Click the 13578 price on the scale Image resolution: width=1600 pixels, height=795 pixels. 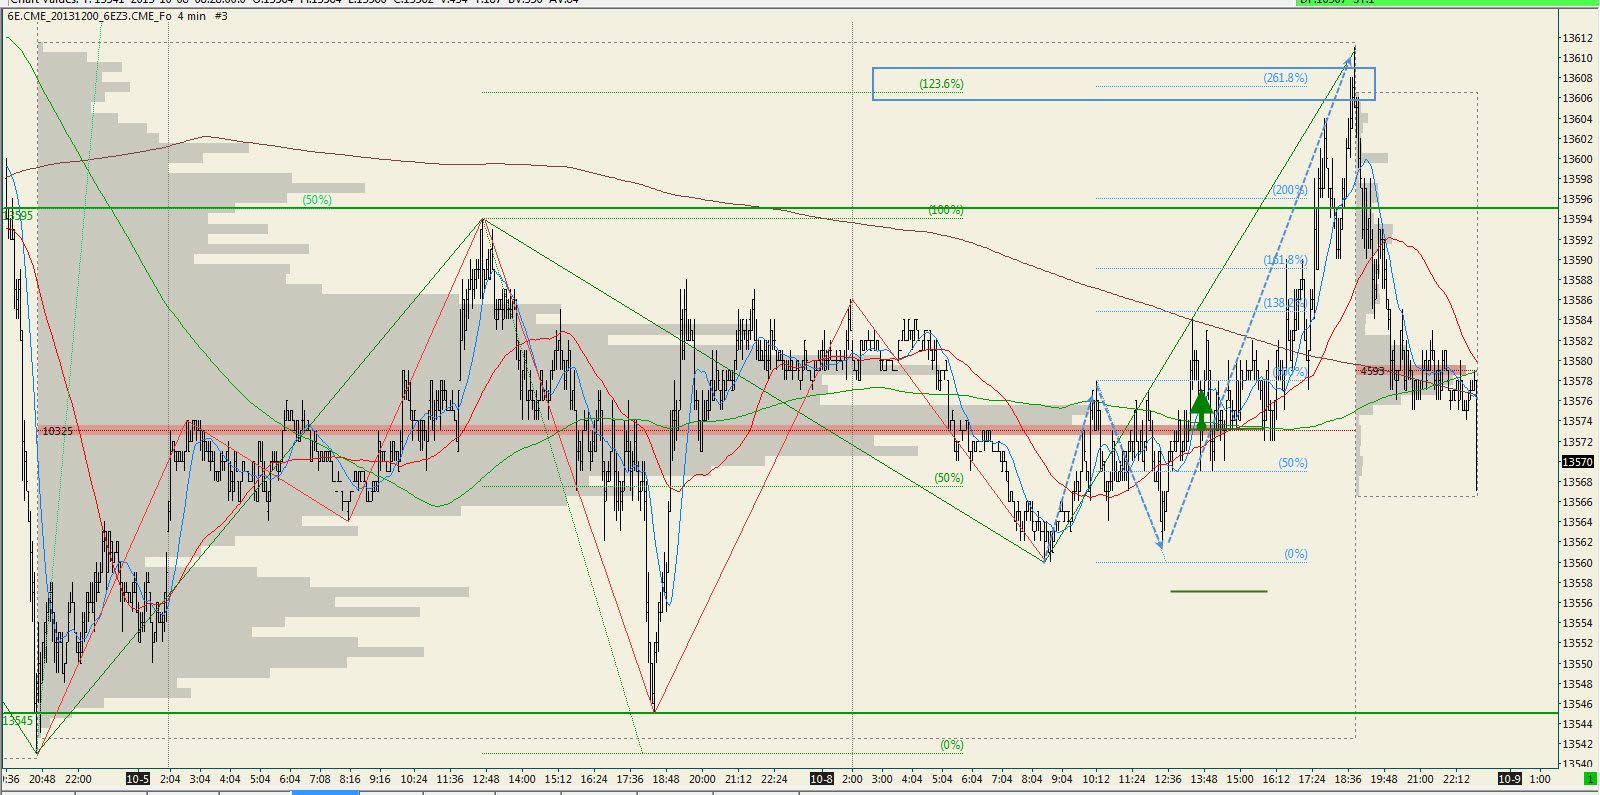point(1578,381)
